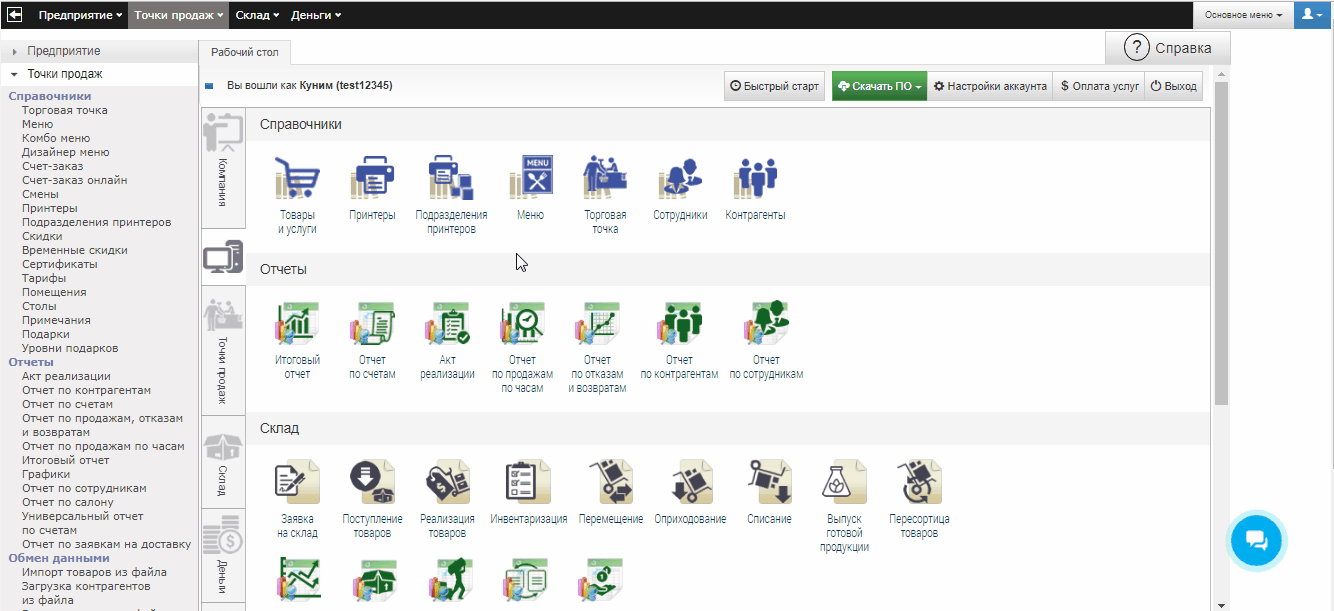
Task: Open the Принтеры directory icon
Action: tap(372, 180)
